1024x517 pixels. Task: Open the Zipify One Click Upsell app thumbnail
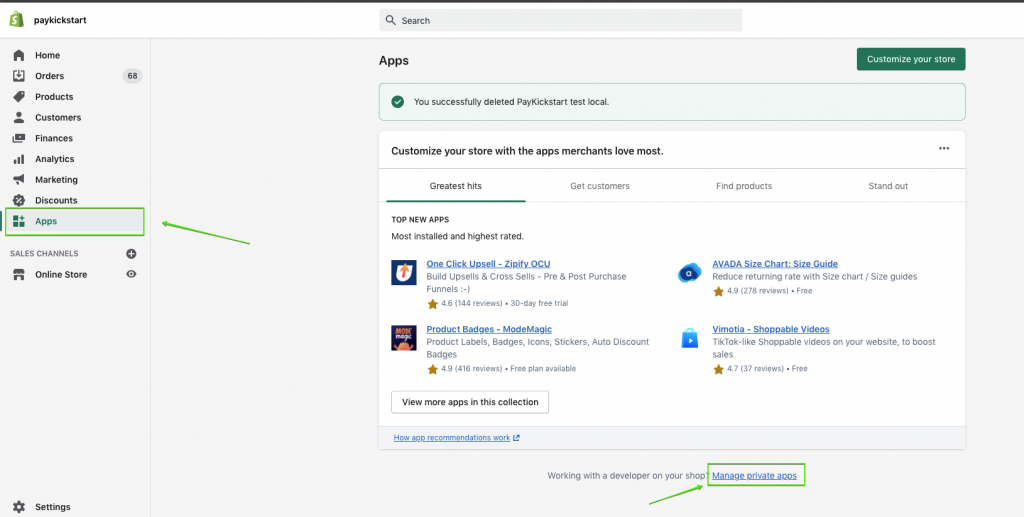404,272
